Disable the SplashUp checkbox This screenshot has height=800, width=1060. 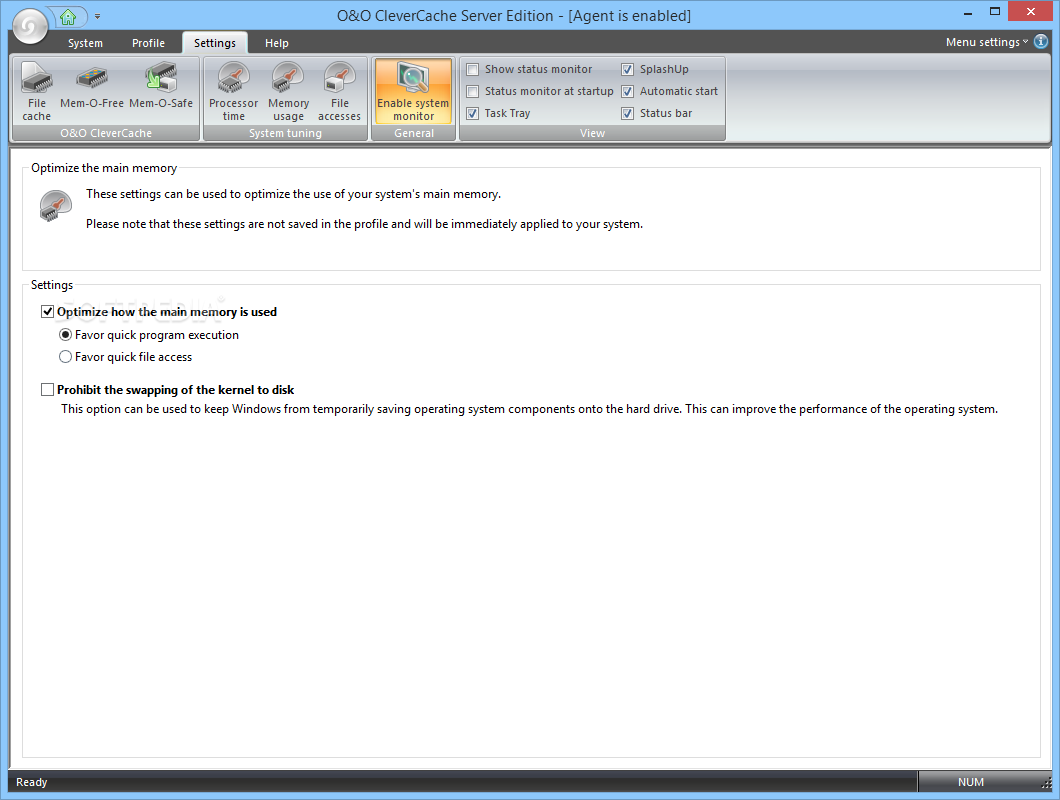pos(627,69)
